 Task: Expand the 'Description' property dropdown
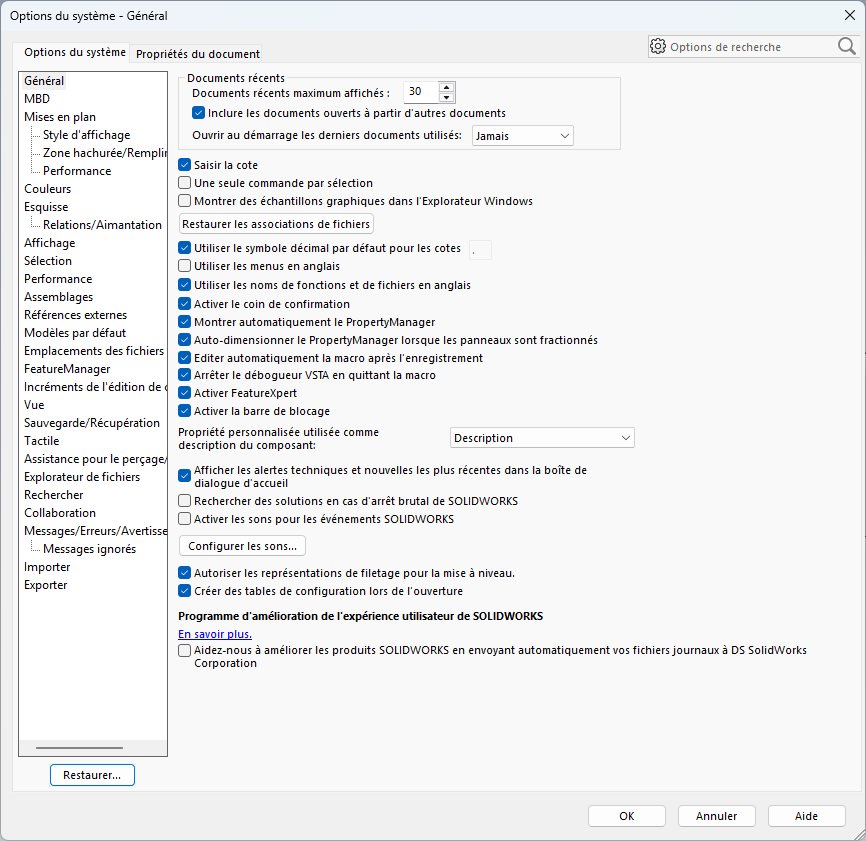pyautogui.click(x=541, y=438)
